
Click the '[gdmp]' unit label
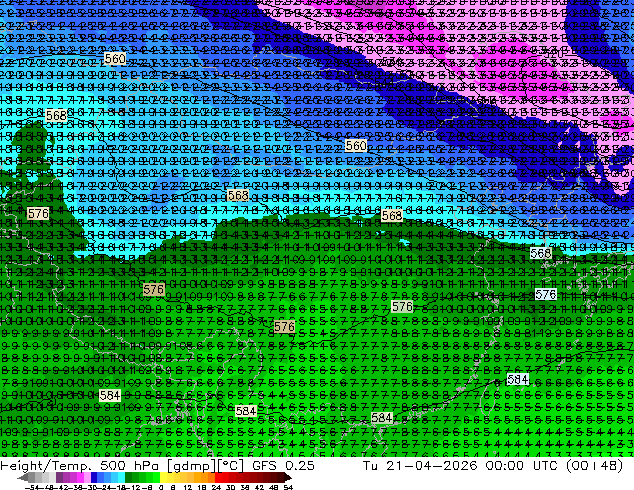click(192, 466)
